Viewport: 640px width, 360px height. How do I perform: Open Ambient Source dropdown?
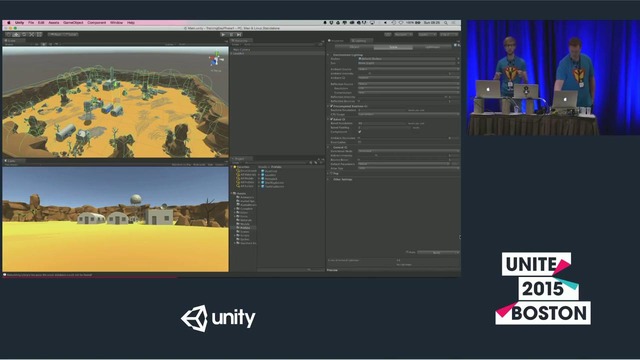point(409,69)
